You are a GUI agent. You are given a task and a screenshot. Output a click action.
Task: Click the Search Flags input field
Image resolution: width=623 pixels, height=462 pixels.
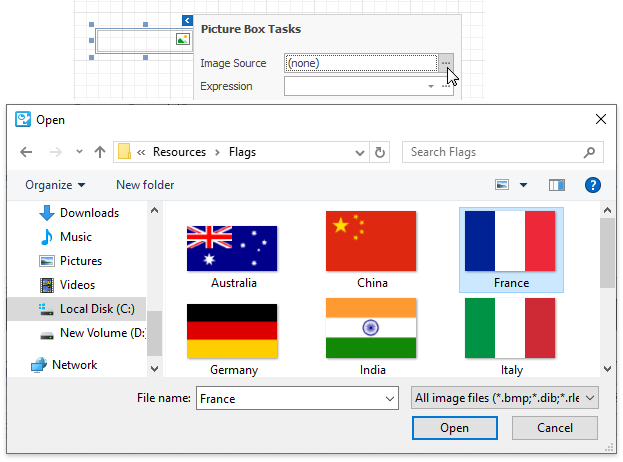pos(490,152)
